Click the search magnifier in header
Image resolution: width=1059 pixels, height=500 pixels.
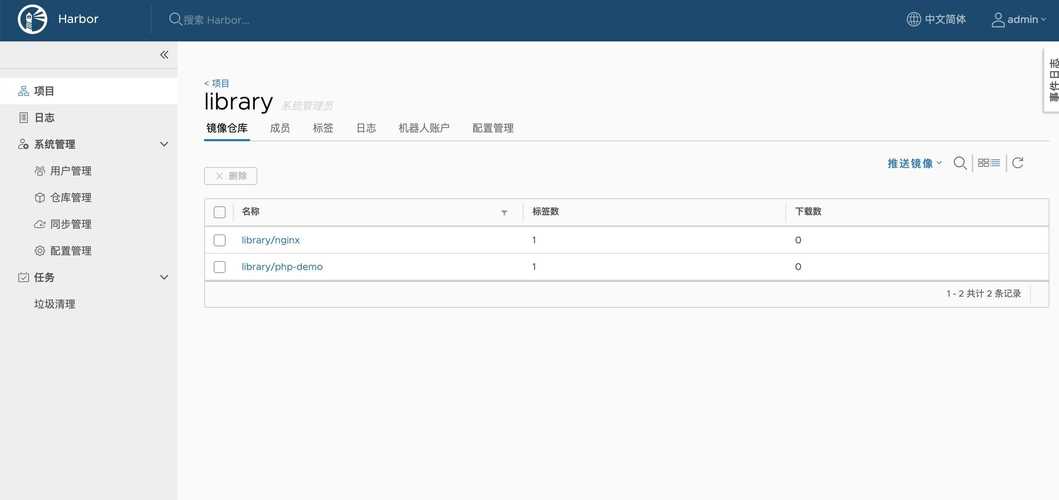coord(175,20)
